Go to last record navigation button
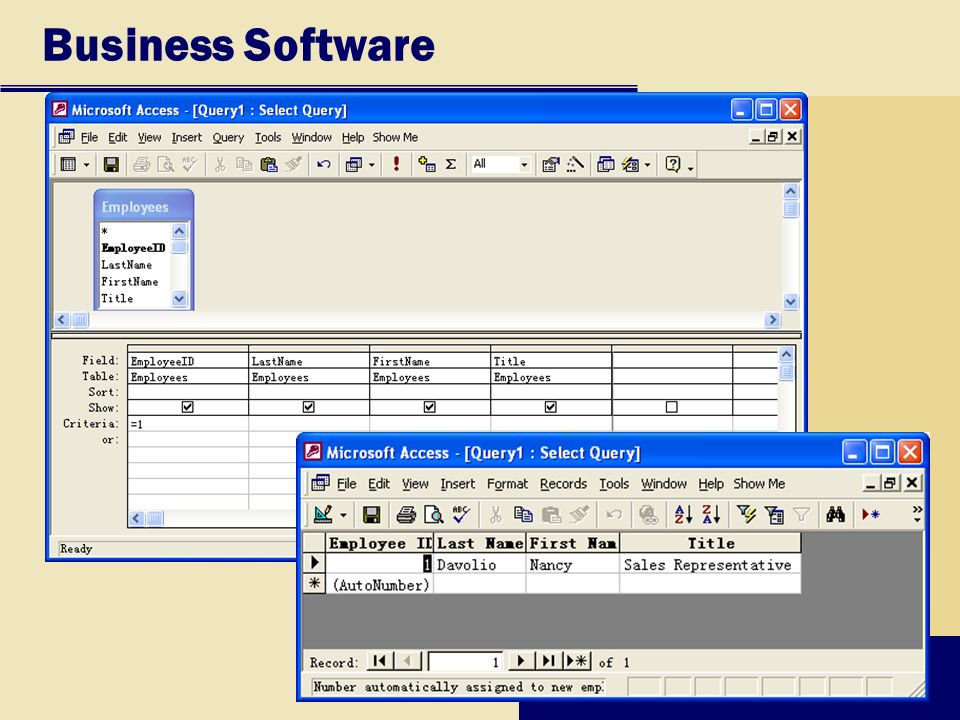Screen dimensions: 960x720 pos(549,661)
